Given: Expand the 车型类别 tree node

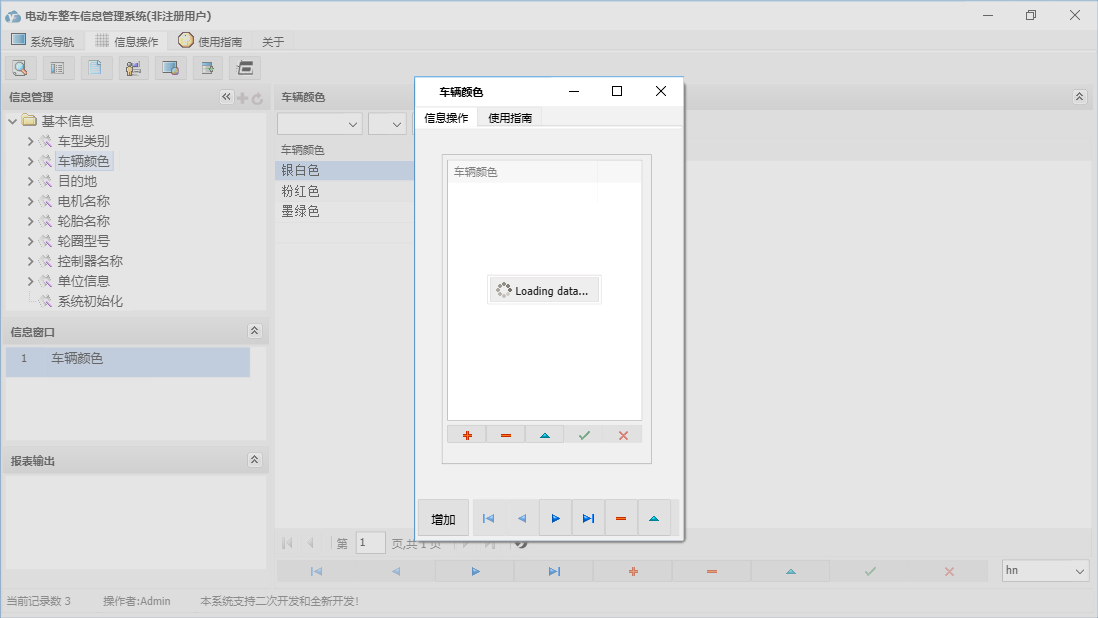Looking at the screenshot, I should 31,140.
